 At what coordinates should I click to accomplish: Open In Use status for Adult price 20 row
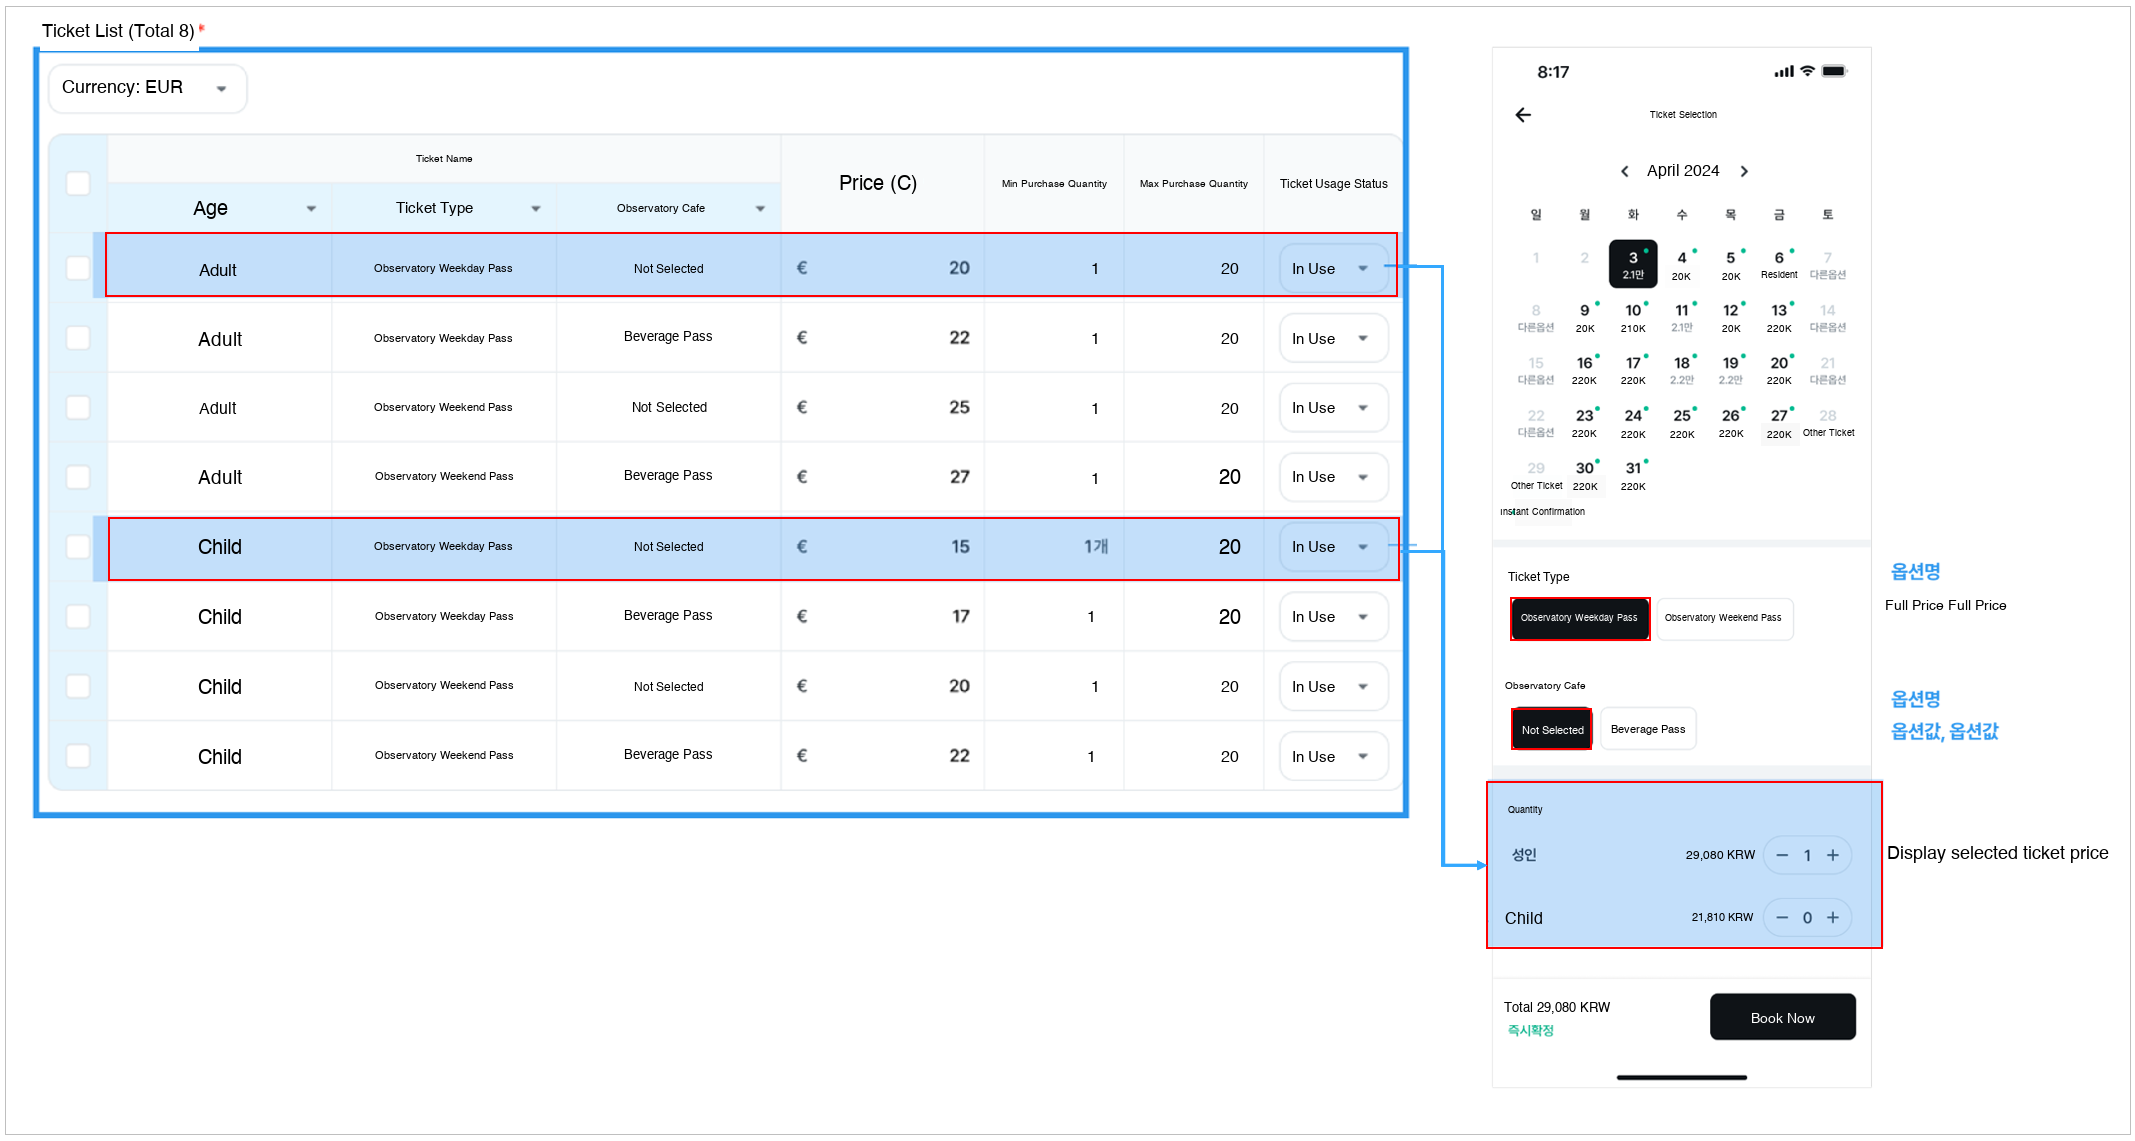(x=1333, y=268)
